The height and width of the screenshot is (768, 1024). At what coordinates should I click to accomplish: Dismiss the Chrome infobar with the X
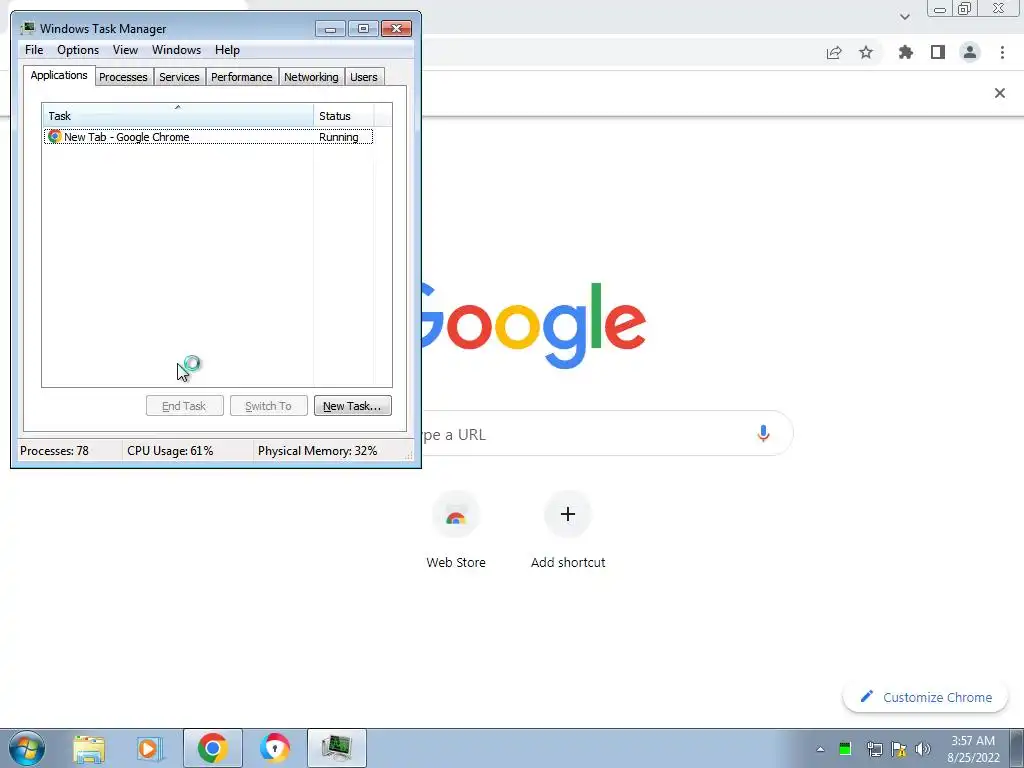tap(1000, 93)
